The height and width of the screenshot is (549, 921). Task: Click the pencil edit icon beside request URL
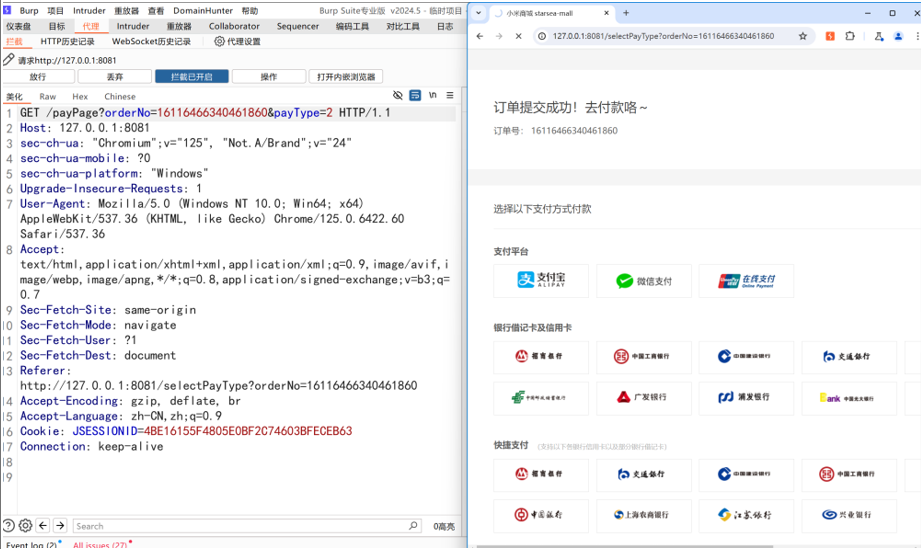pos(8,59)
